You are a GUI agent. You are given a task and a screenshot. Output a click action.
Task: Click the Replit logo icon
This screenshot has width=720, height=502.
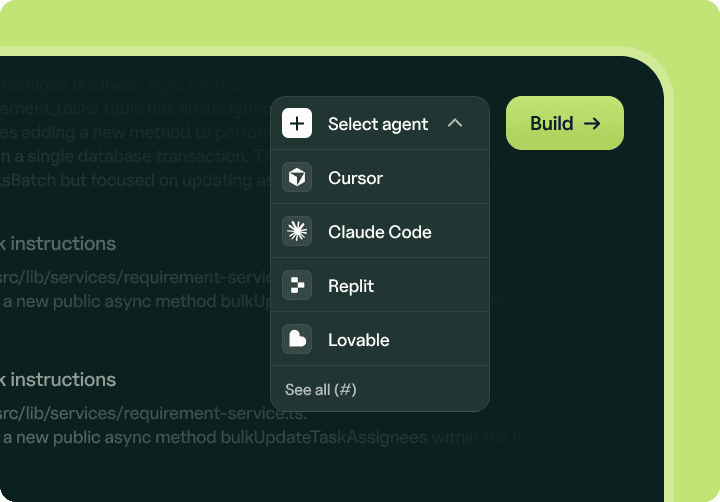pos(297,285)
